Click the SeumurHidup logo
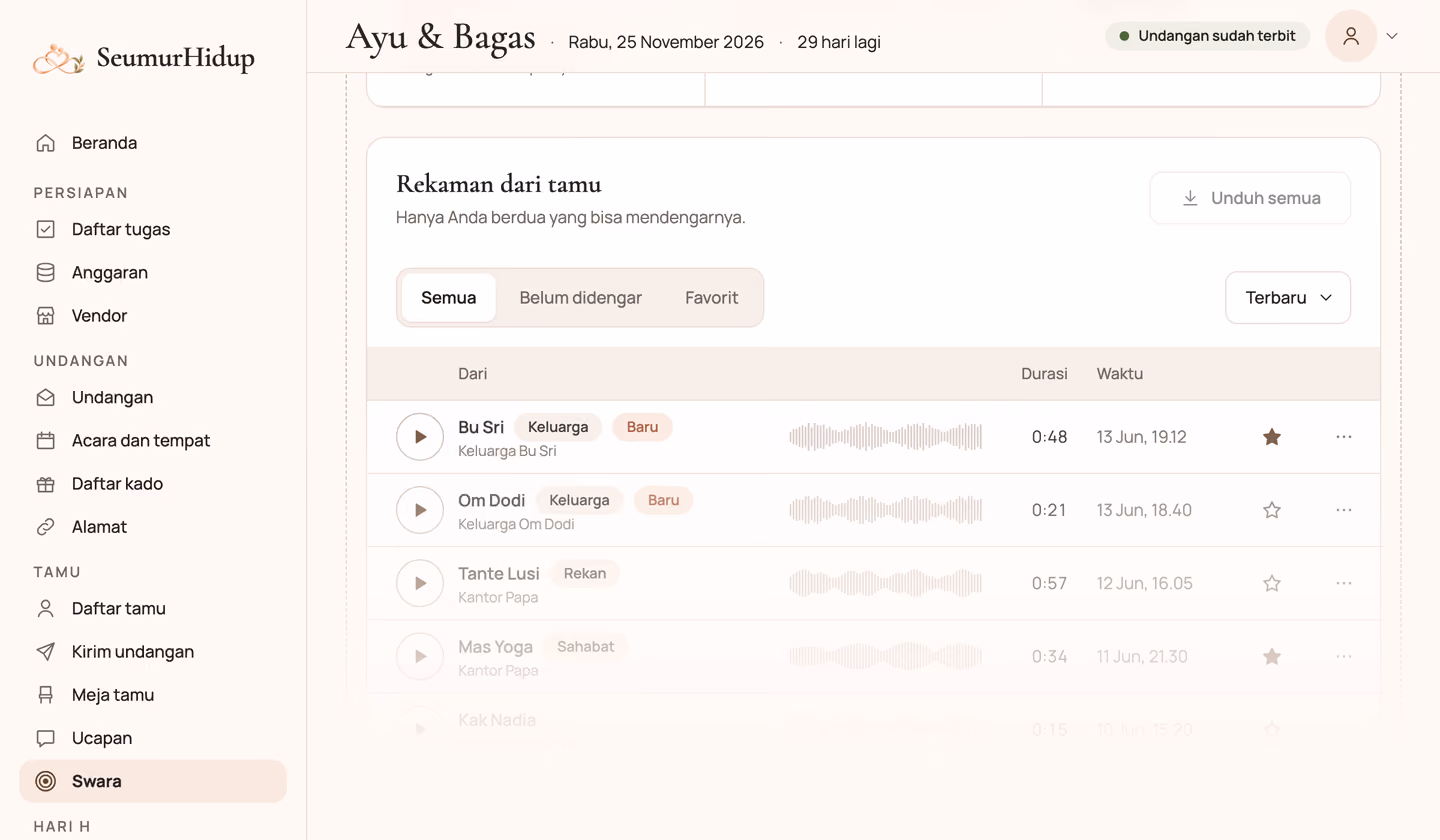Screen dimensions: 1440x840 pos(144,59)
